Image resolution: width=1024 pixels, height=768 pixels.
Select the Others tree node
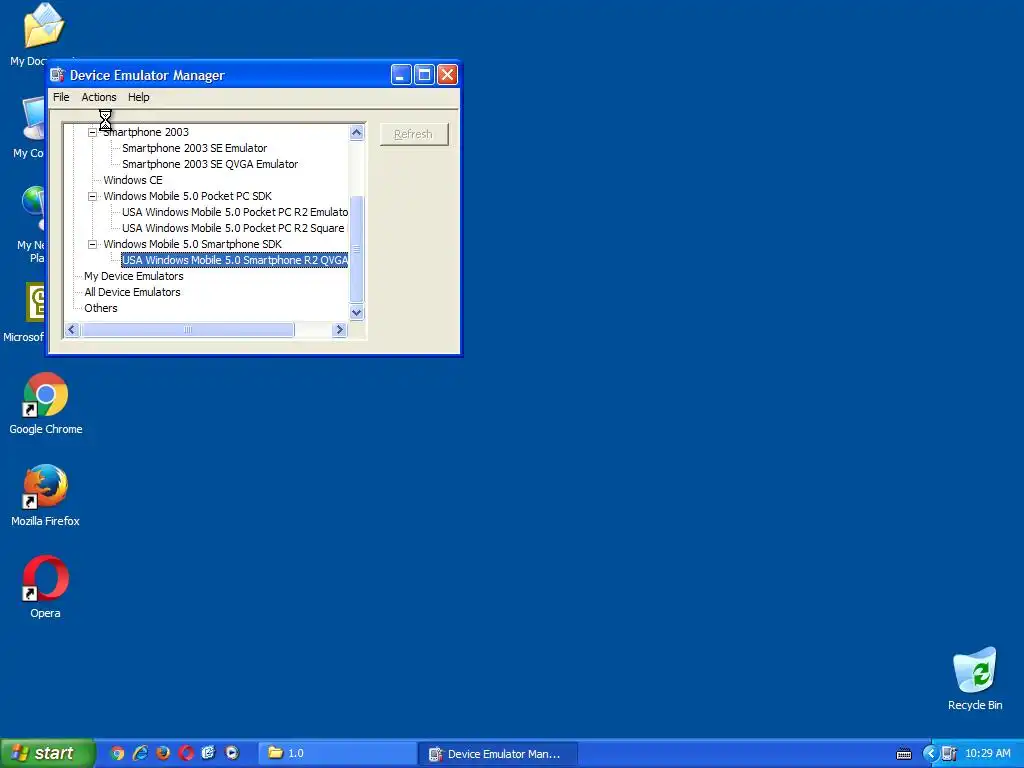tap(101, 308)
